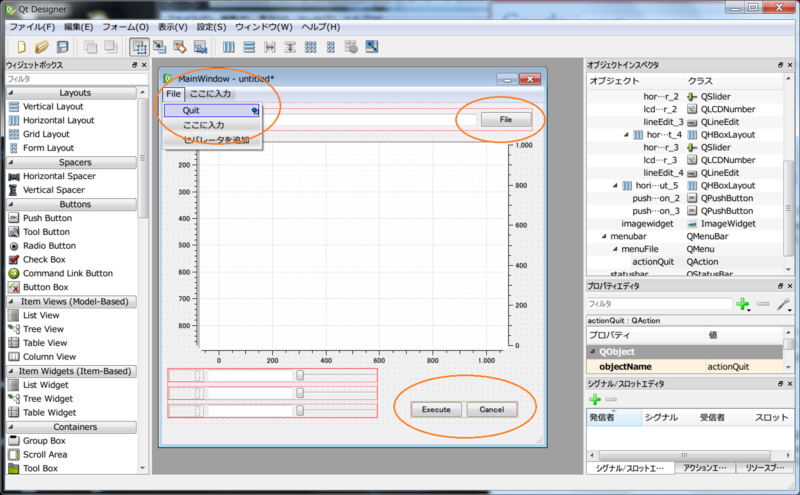Open the ファイル(F) menu
The width and height of the screenshot is (800, 495).
click(x=32, y=27)
